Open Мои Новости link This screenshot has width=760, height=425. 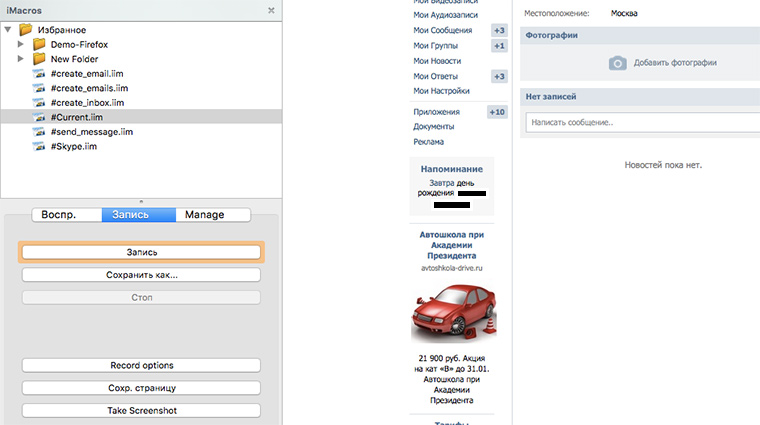pyautogui.click(x=437, y=61)
